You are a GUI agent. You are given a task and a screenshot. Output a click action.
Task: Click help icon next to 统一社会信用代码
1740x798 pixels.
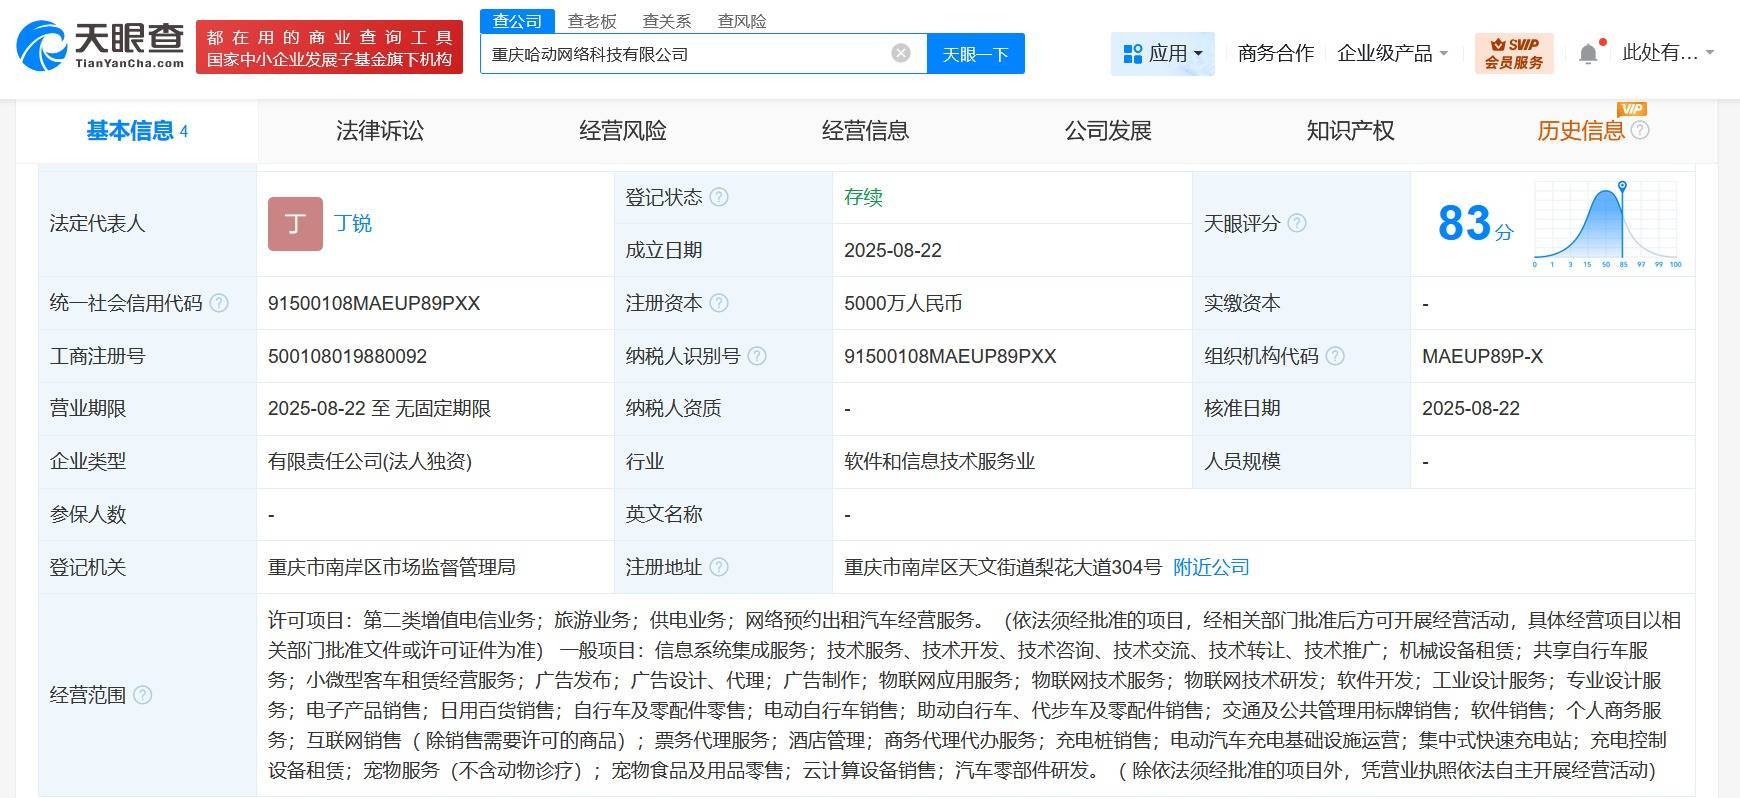219,303
